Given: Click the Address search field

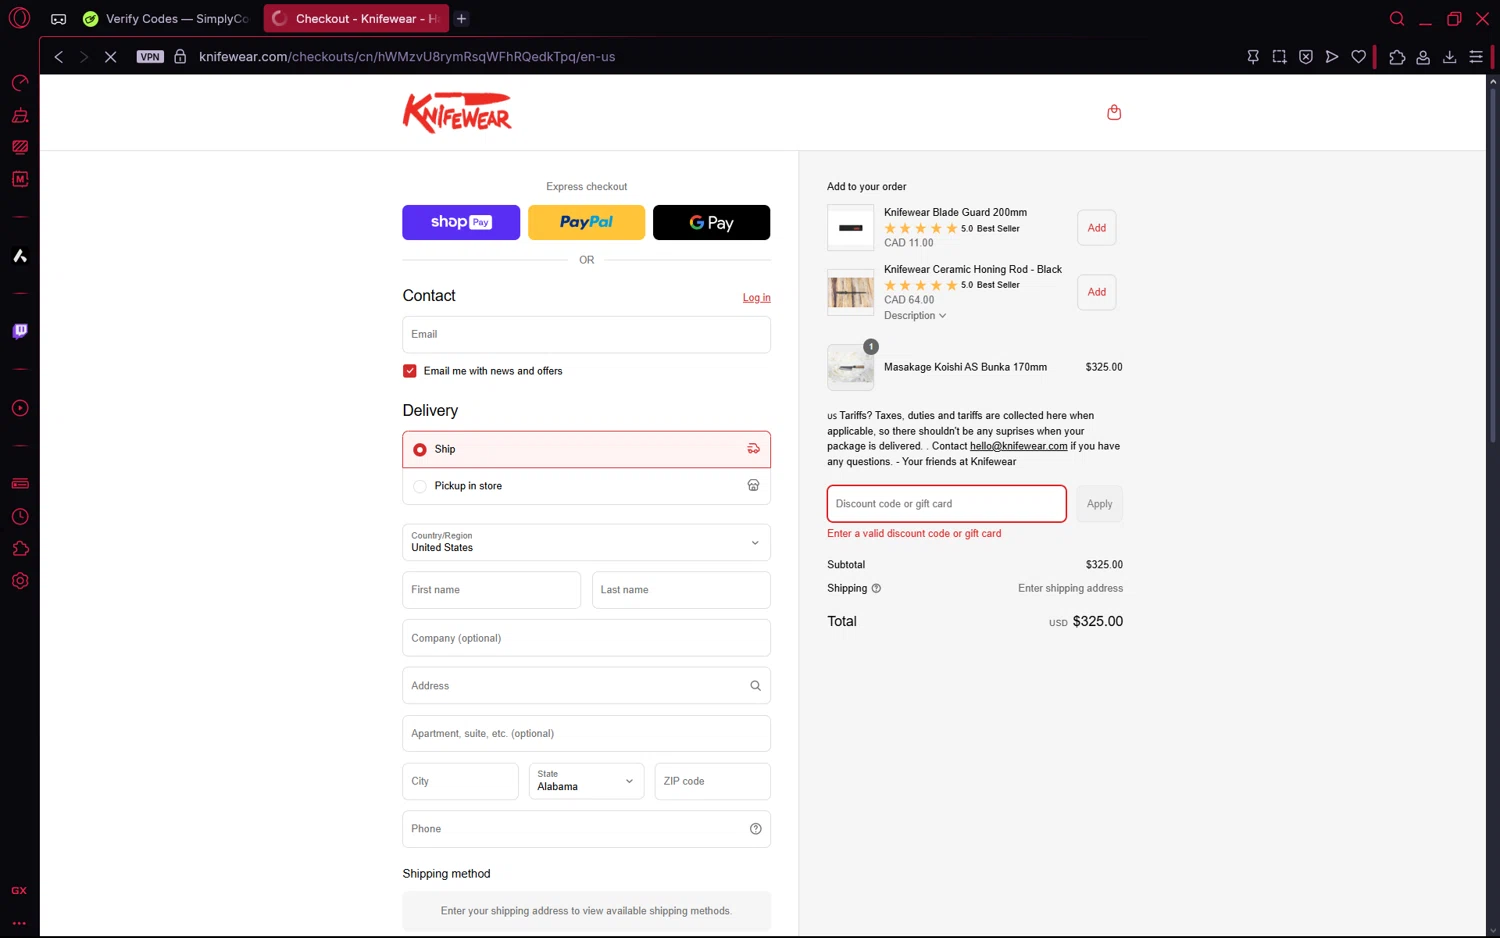Looking at the screenshot, I should 586,686.
